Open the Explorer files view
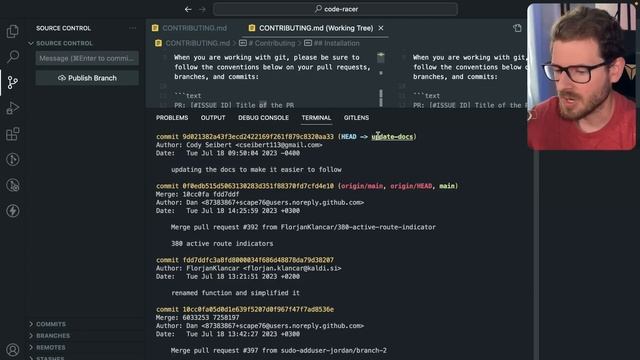Viewport: 640px width, 360px height. (x=13, y=31)
